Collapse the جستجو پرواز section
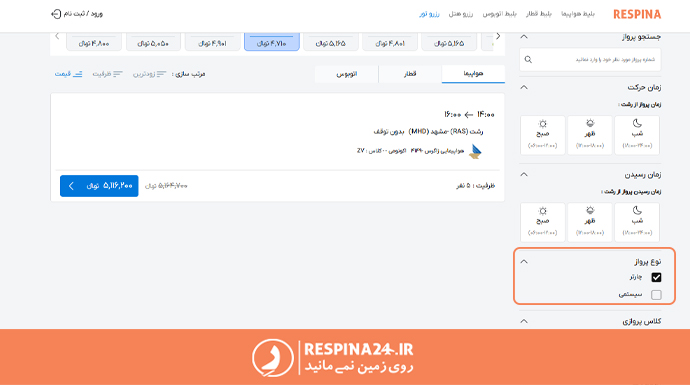Screen dimensions: 690x385 pyautogui.click(x=524, y=37)
